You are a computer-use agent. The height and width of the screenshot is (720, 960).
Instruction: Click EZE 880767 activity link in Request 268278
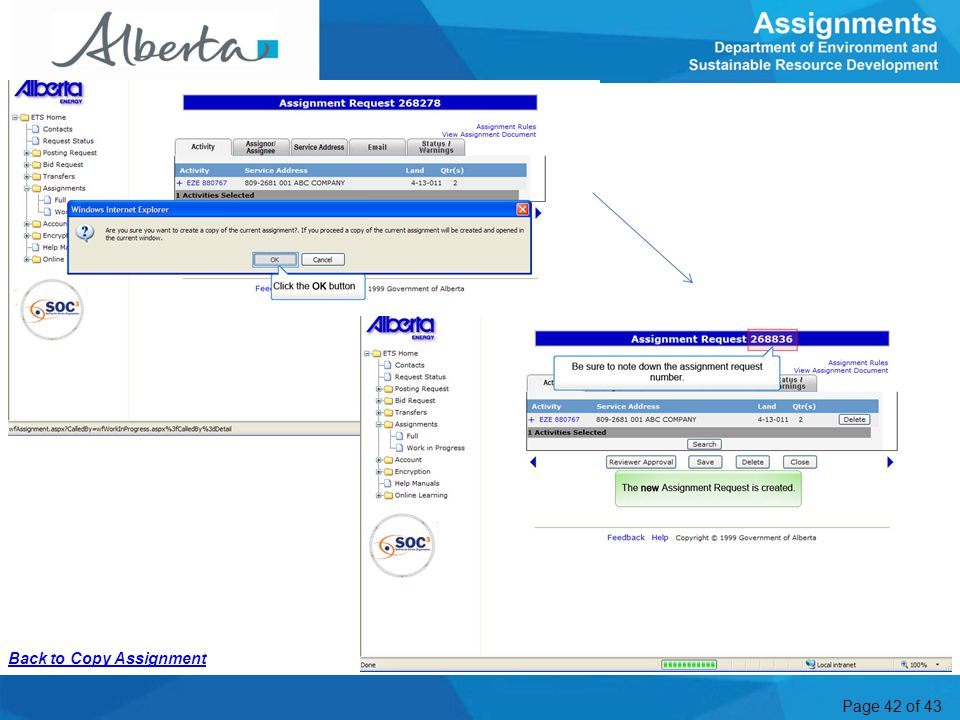coord(206,183)
